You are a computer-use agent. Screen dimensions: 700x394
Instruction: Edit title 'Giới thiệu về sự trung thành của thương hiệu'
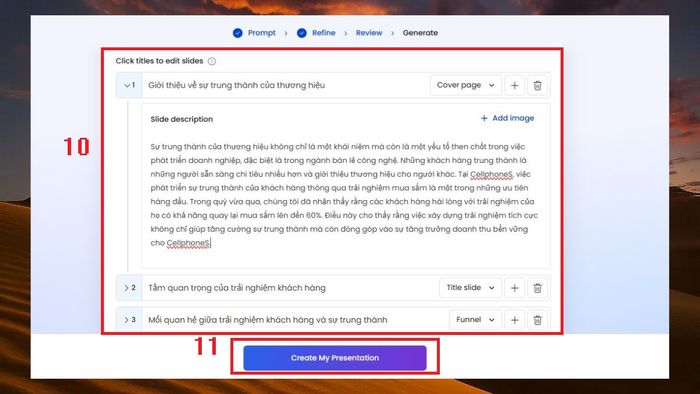pos(237,85)
